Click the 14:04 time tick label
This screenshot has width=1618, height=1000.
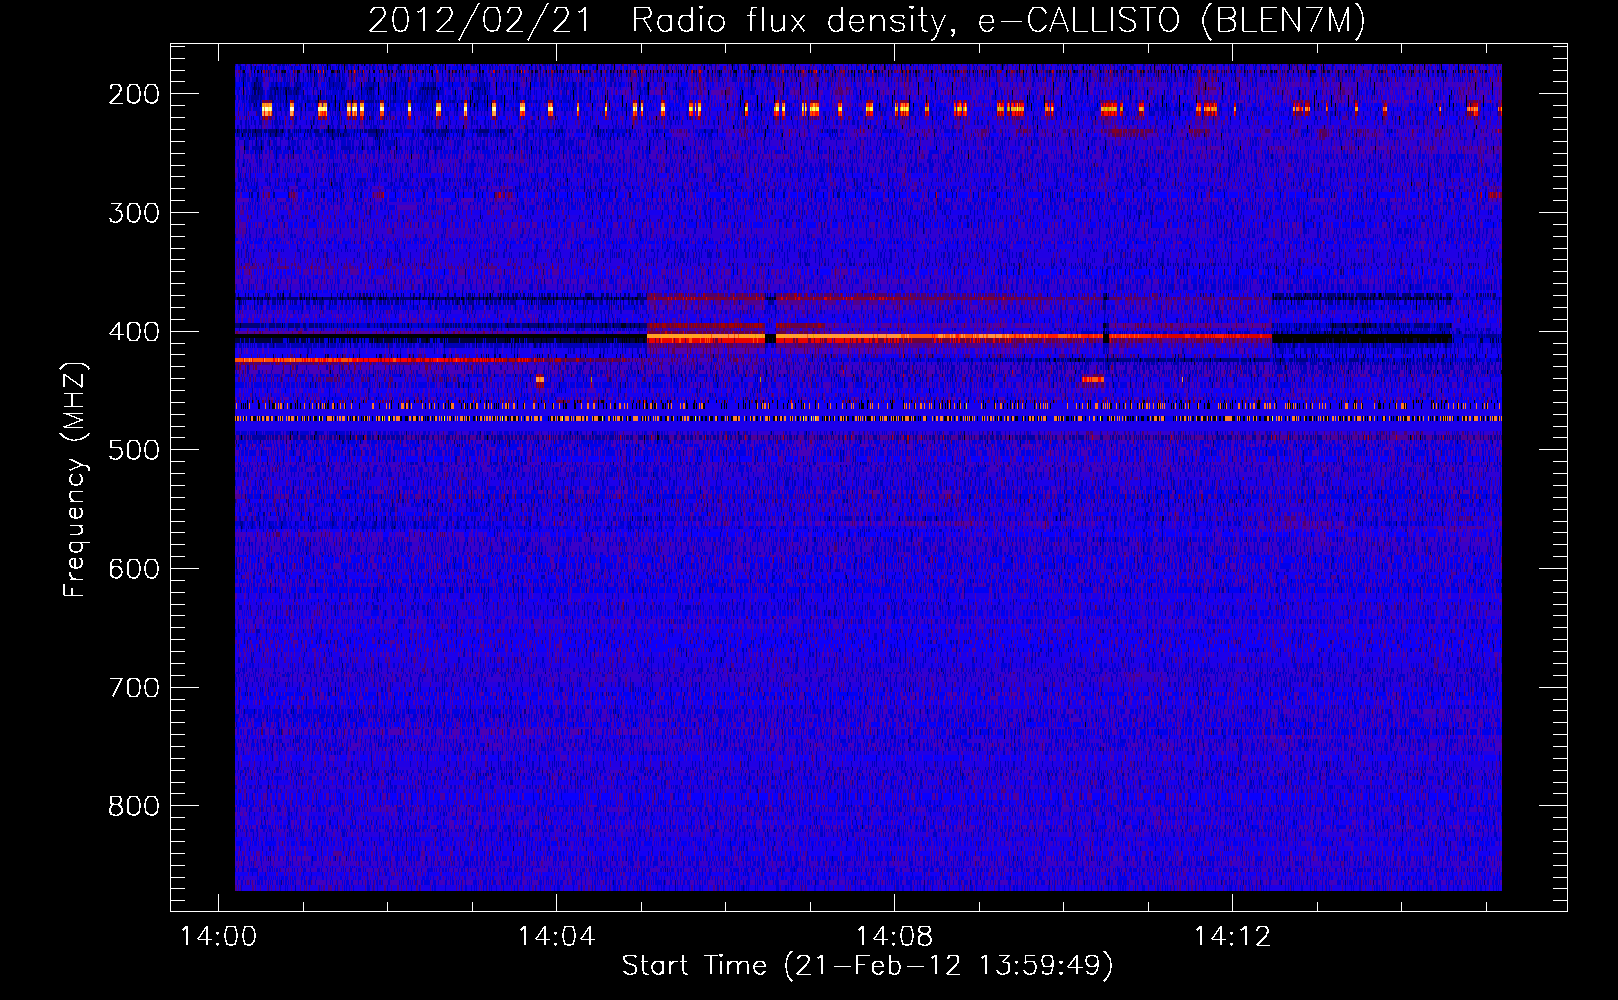point(556,936)
